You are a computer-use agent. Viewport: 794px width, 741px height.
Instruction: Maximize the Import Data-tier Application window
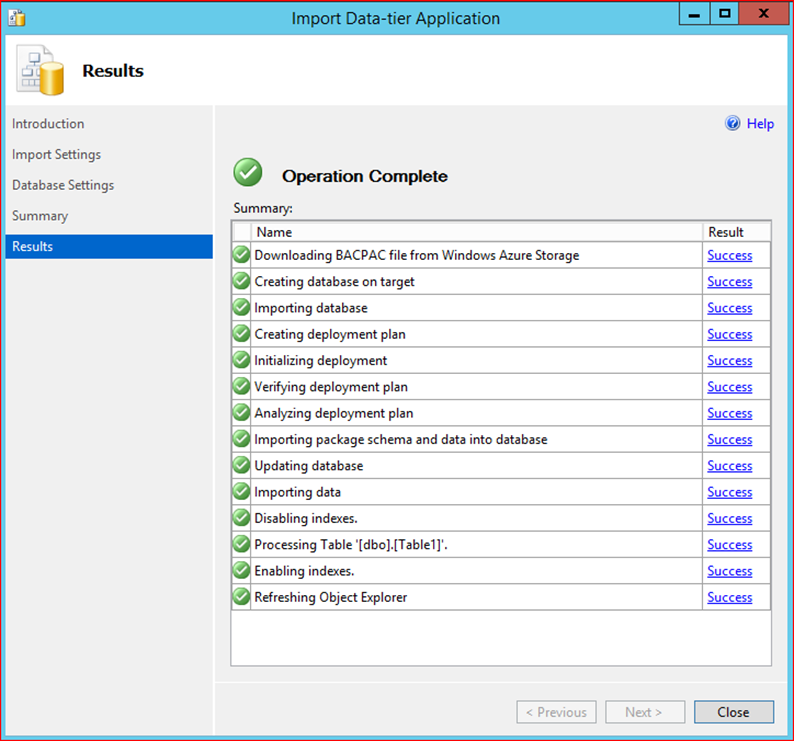pyautogui.click(x=725, y=14)
